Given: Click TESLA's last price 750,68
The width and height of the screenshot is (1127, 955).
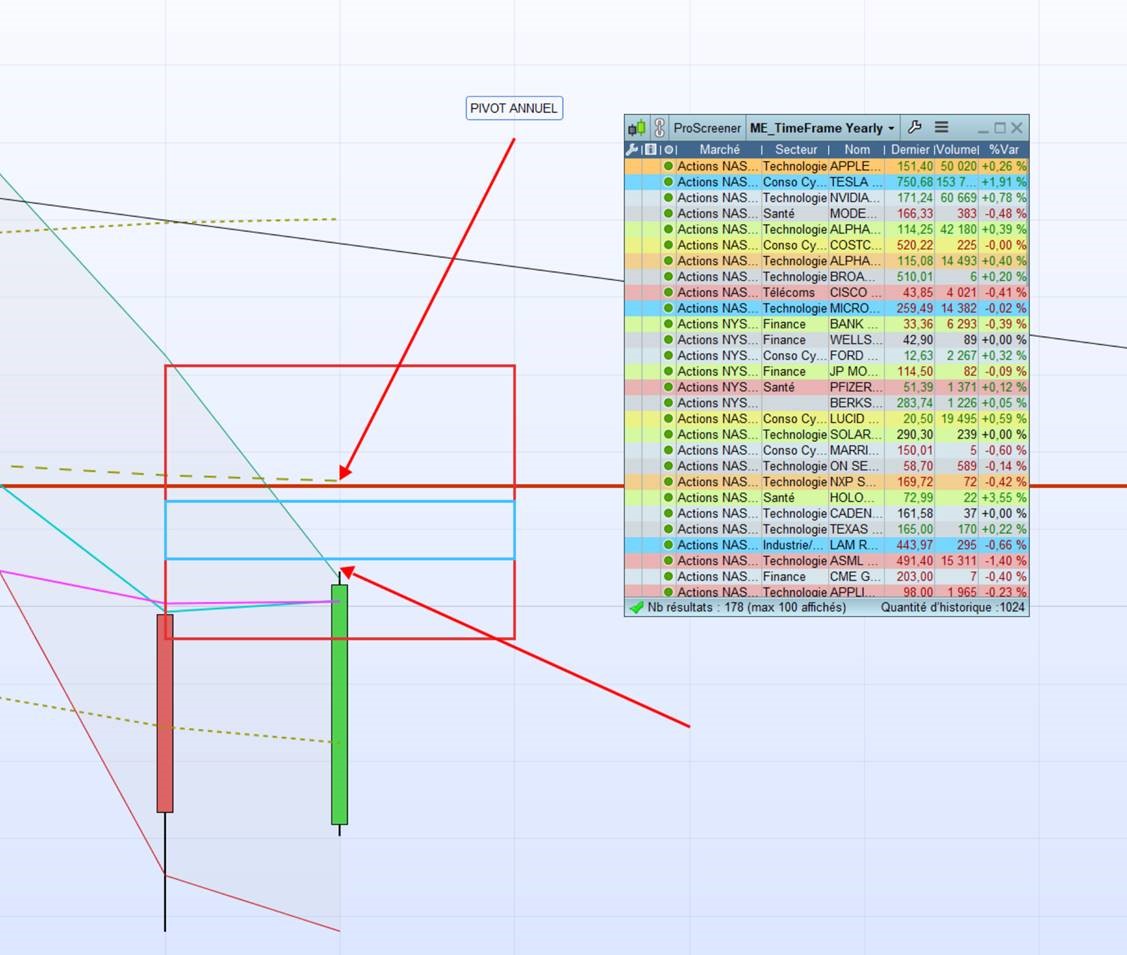Looking at the screenshot, I should click(914, 182).
